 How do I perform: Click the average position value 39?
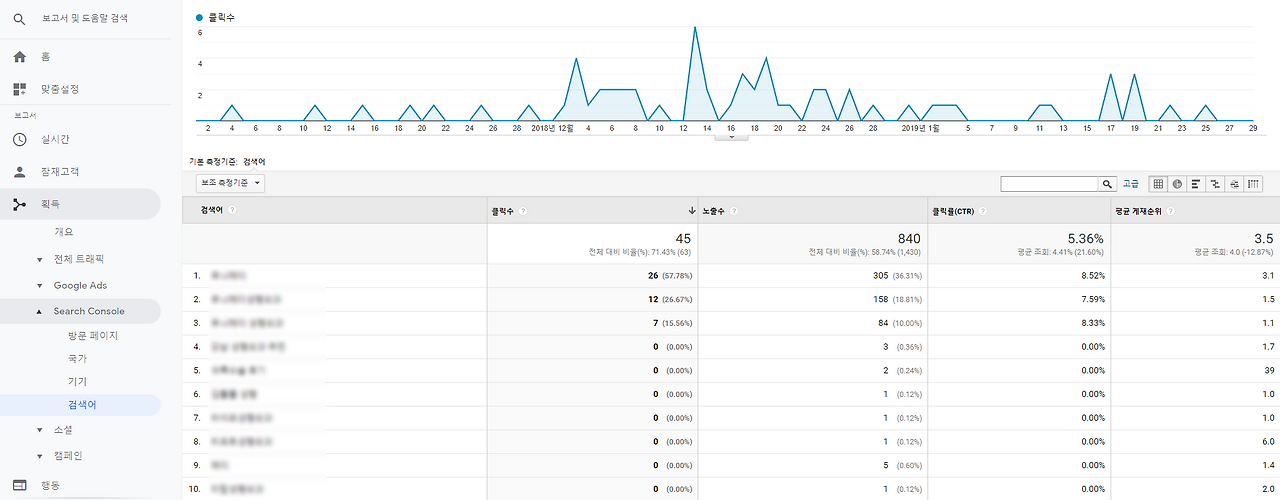[x=1268, y=370]
